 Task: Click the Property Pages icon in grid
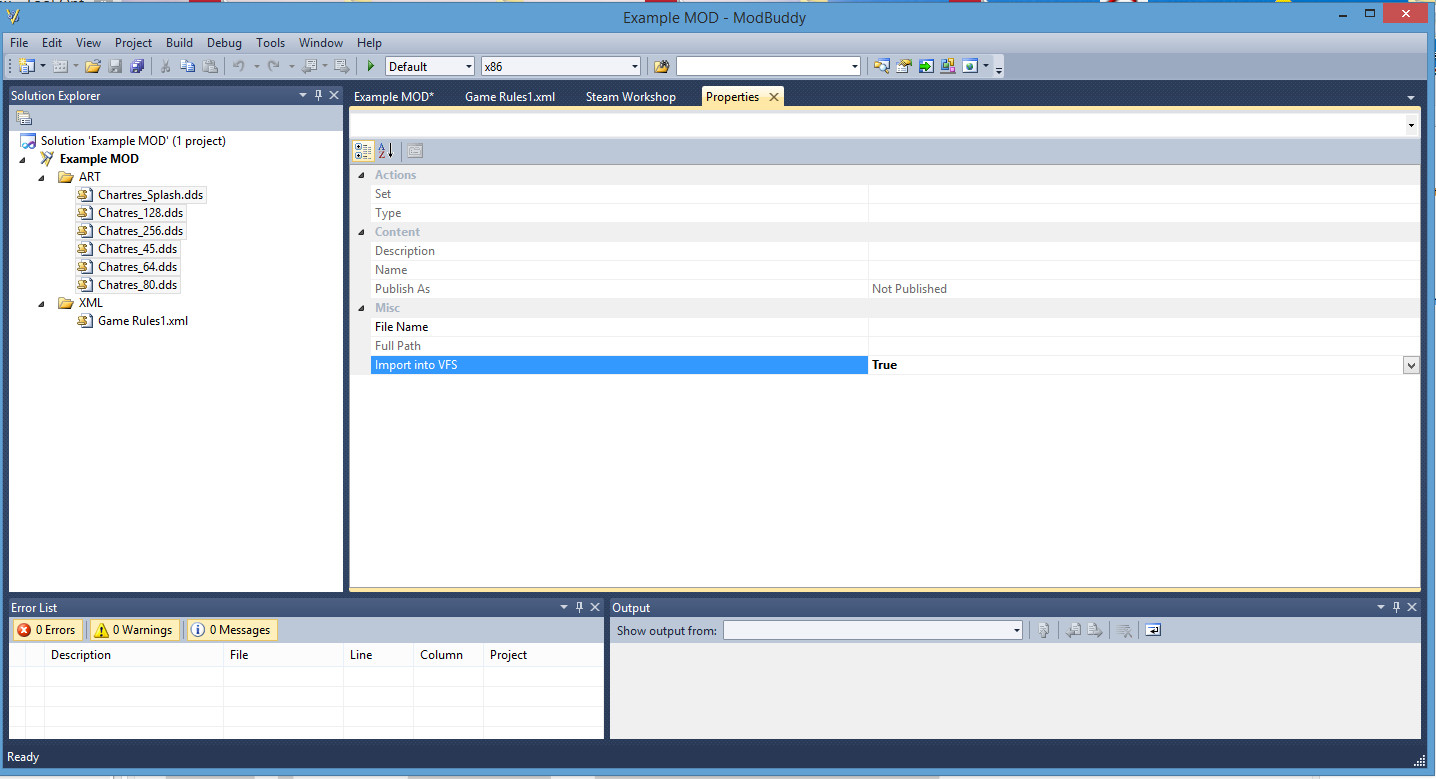pyautogui.click(x=415, y=151)
